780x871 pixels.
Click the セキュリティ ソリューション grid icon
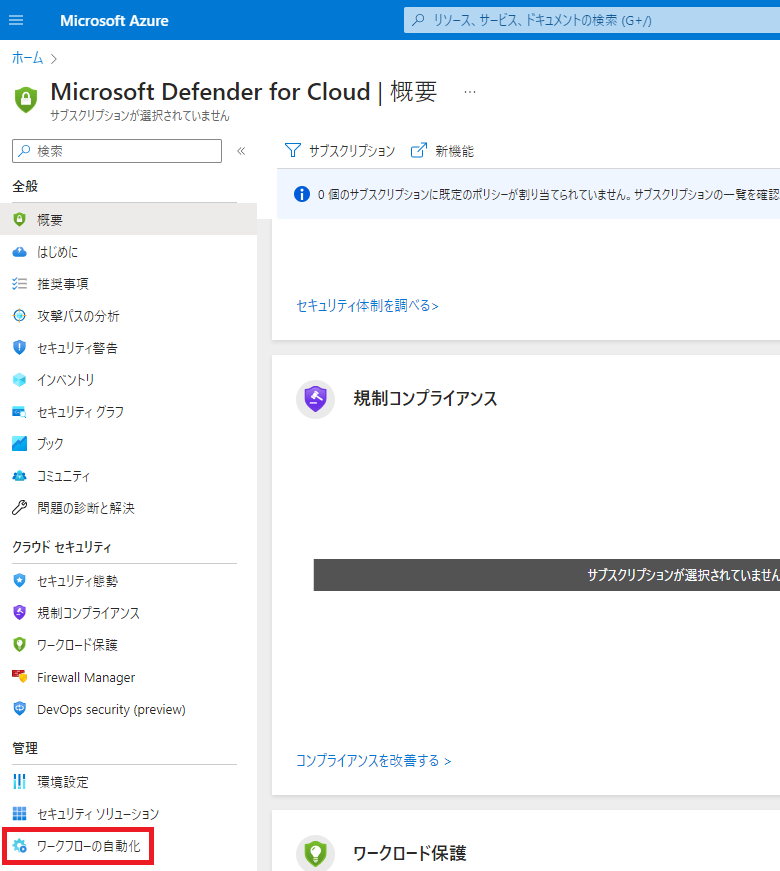click(19, 814)
